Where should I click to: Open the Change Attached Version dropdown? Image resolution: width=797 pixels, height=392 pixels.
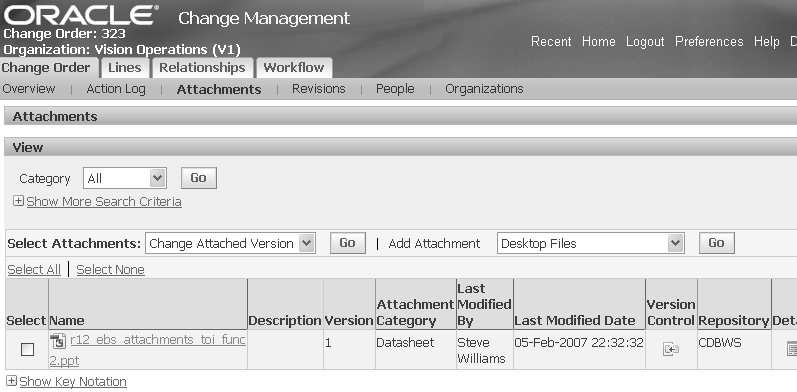(x=230, y=243)
